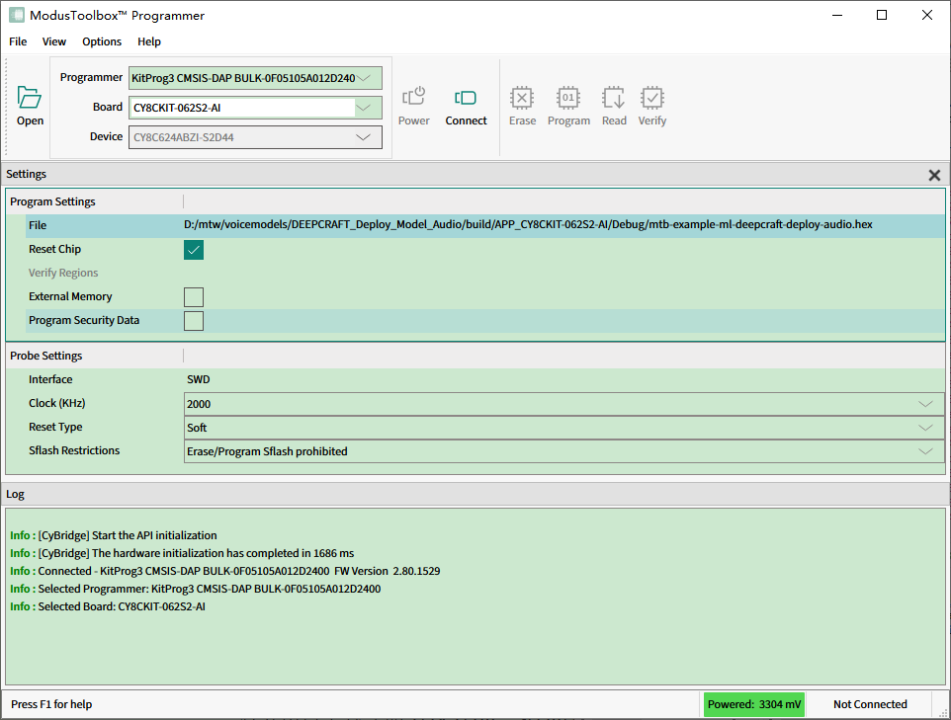Viewport: 951px width, 720px height.
Task: Click the toolbar drag handle left of Open
Action: pyautogui.click(x=7, y=107)
